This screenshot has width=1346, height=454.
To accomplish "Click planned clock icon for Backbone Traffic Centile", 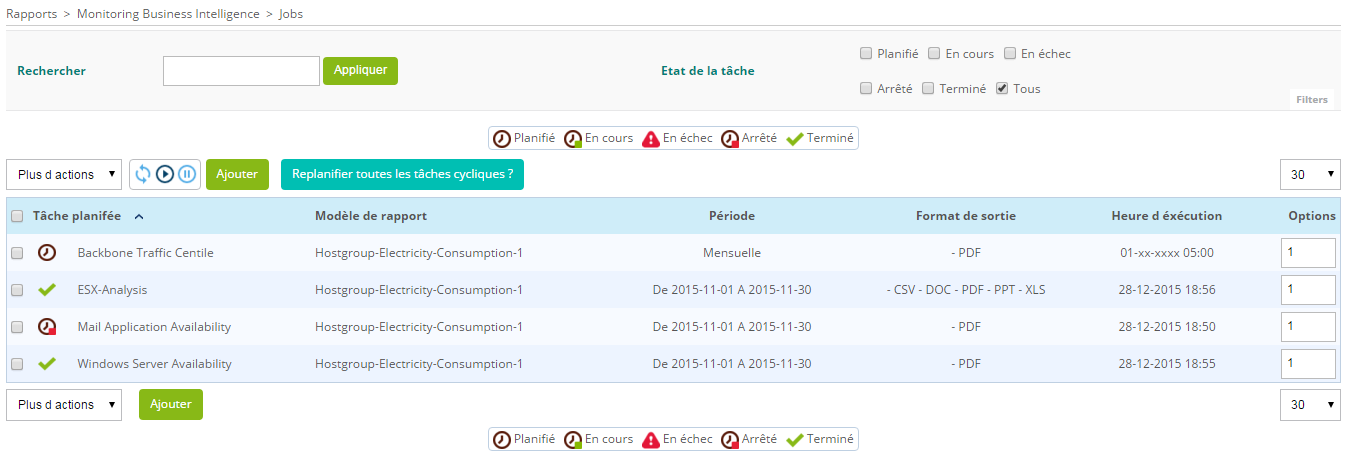I will 46,253.
